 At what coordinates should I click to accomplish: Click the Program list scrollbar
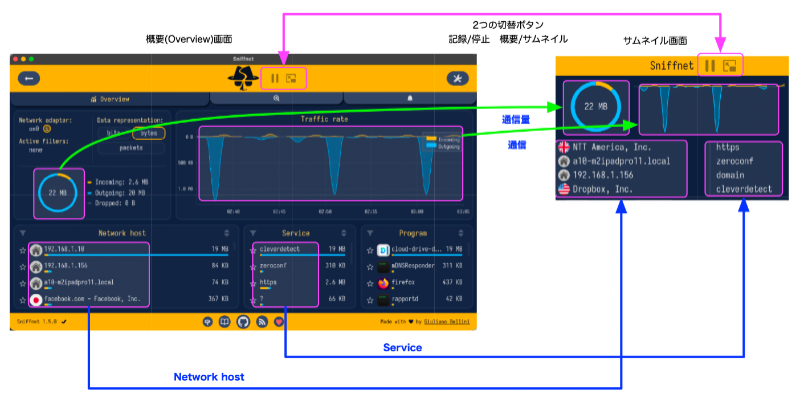(469, 250)
